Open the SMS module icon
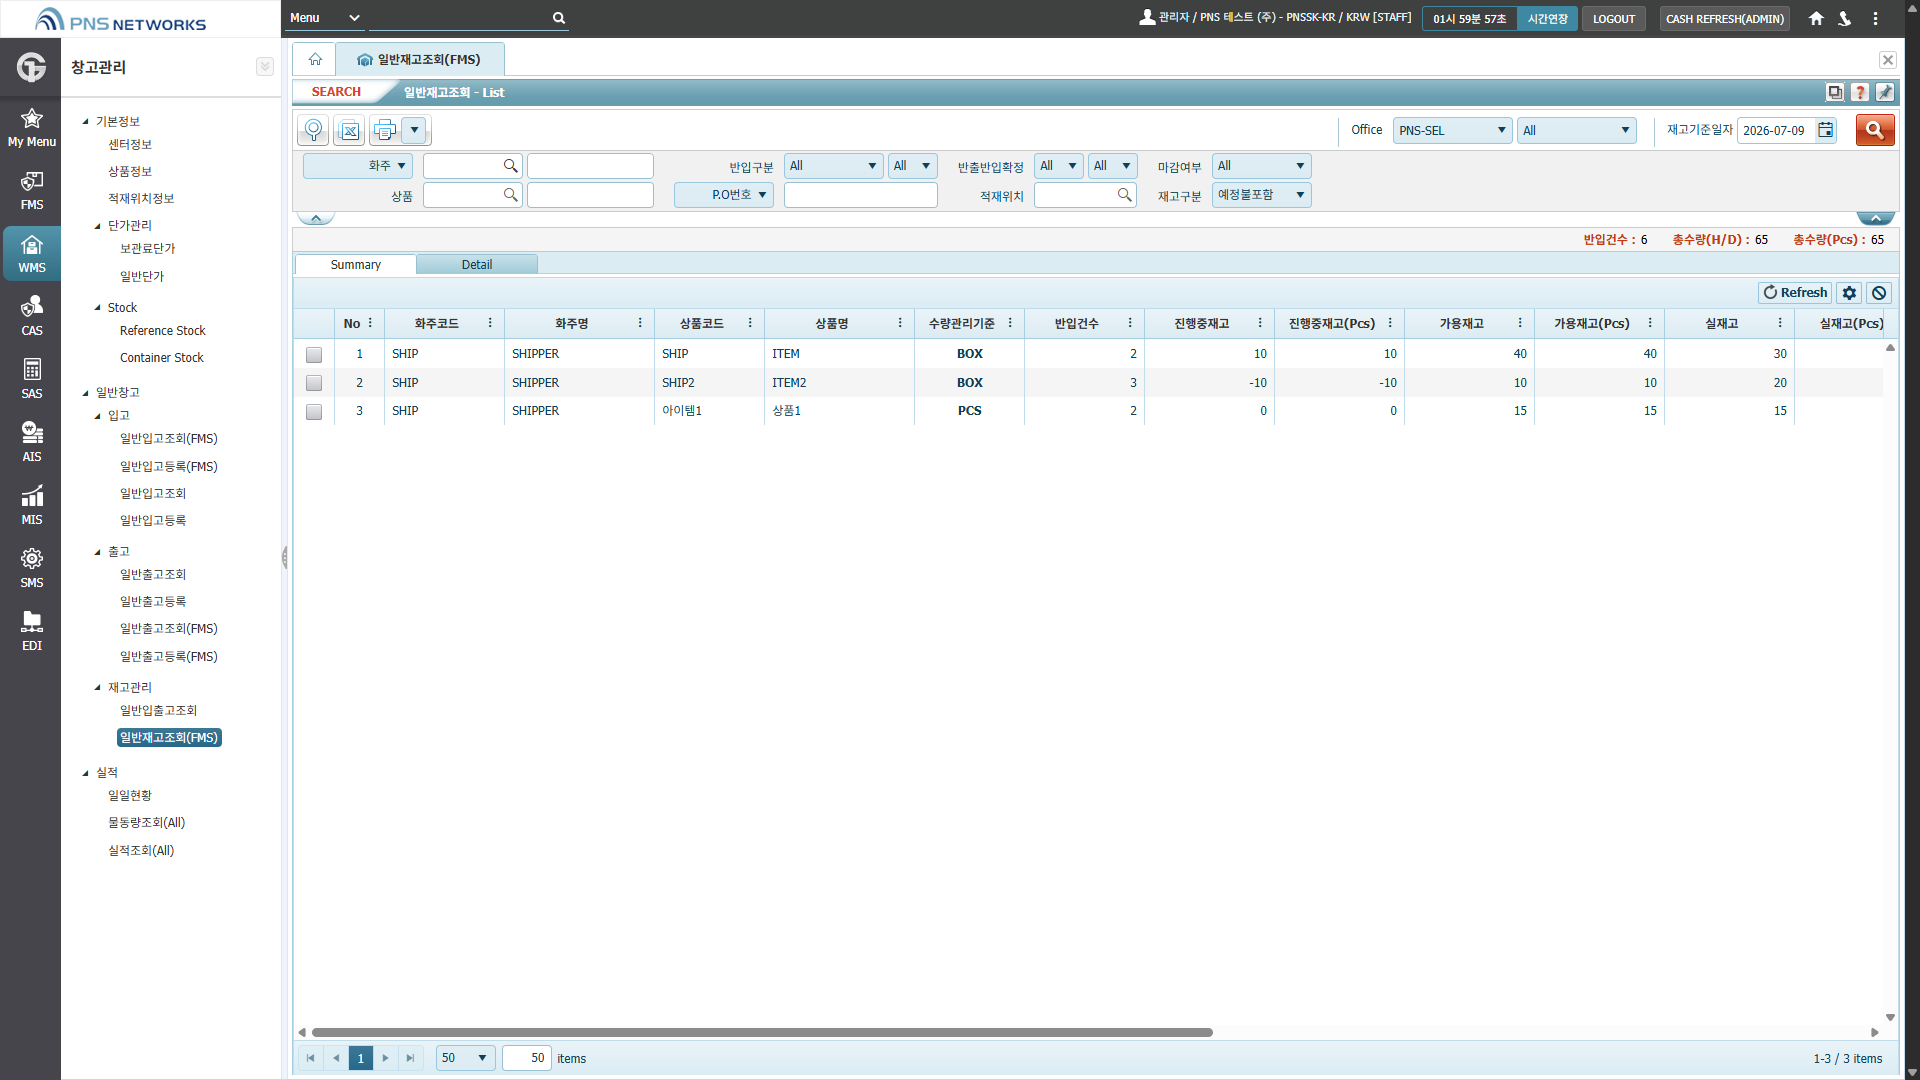 pyautogui.click(x=31, y=568)
